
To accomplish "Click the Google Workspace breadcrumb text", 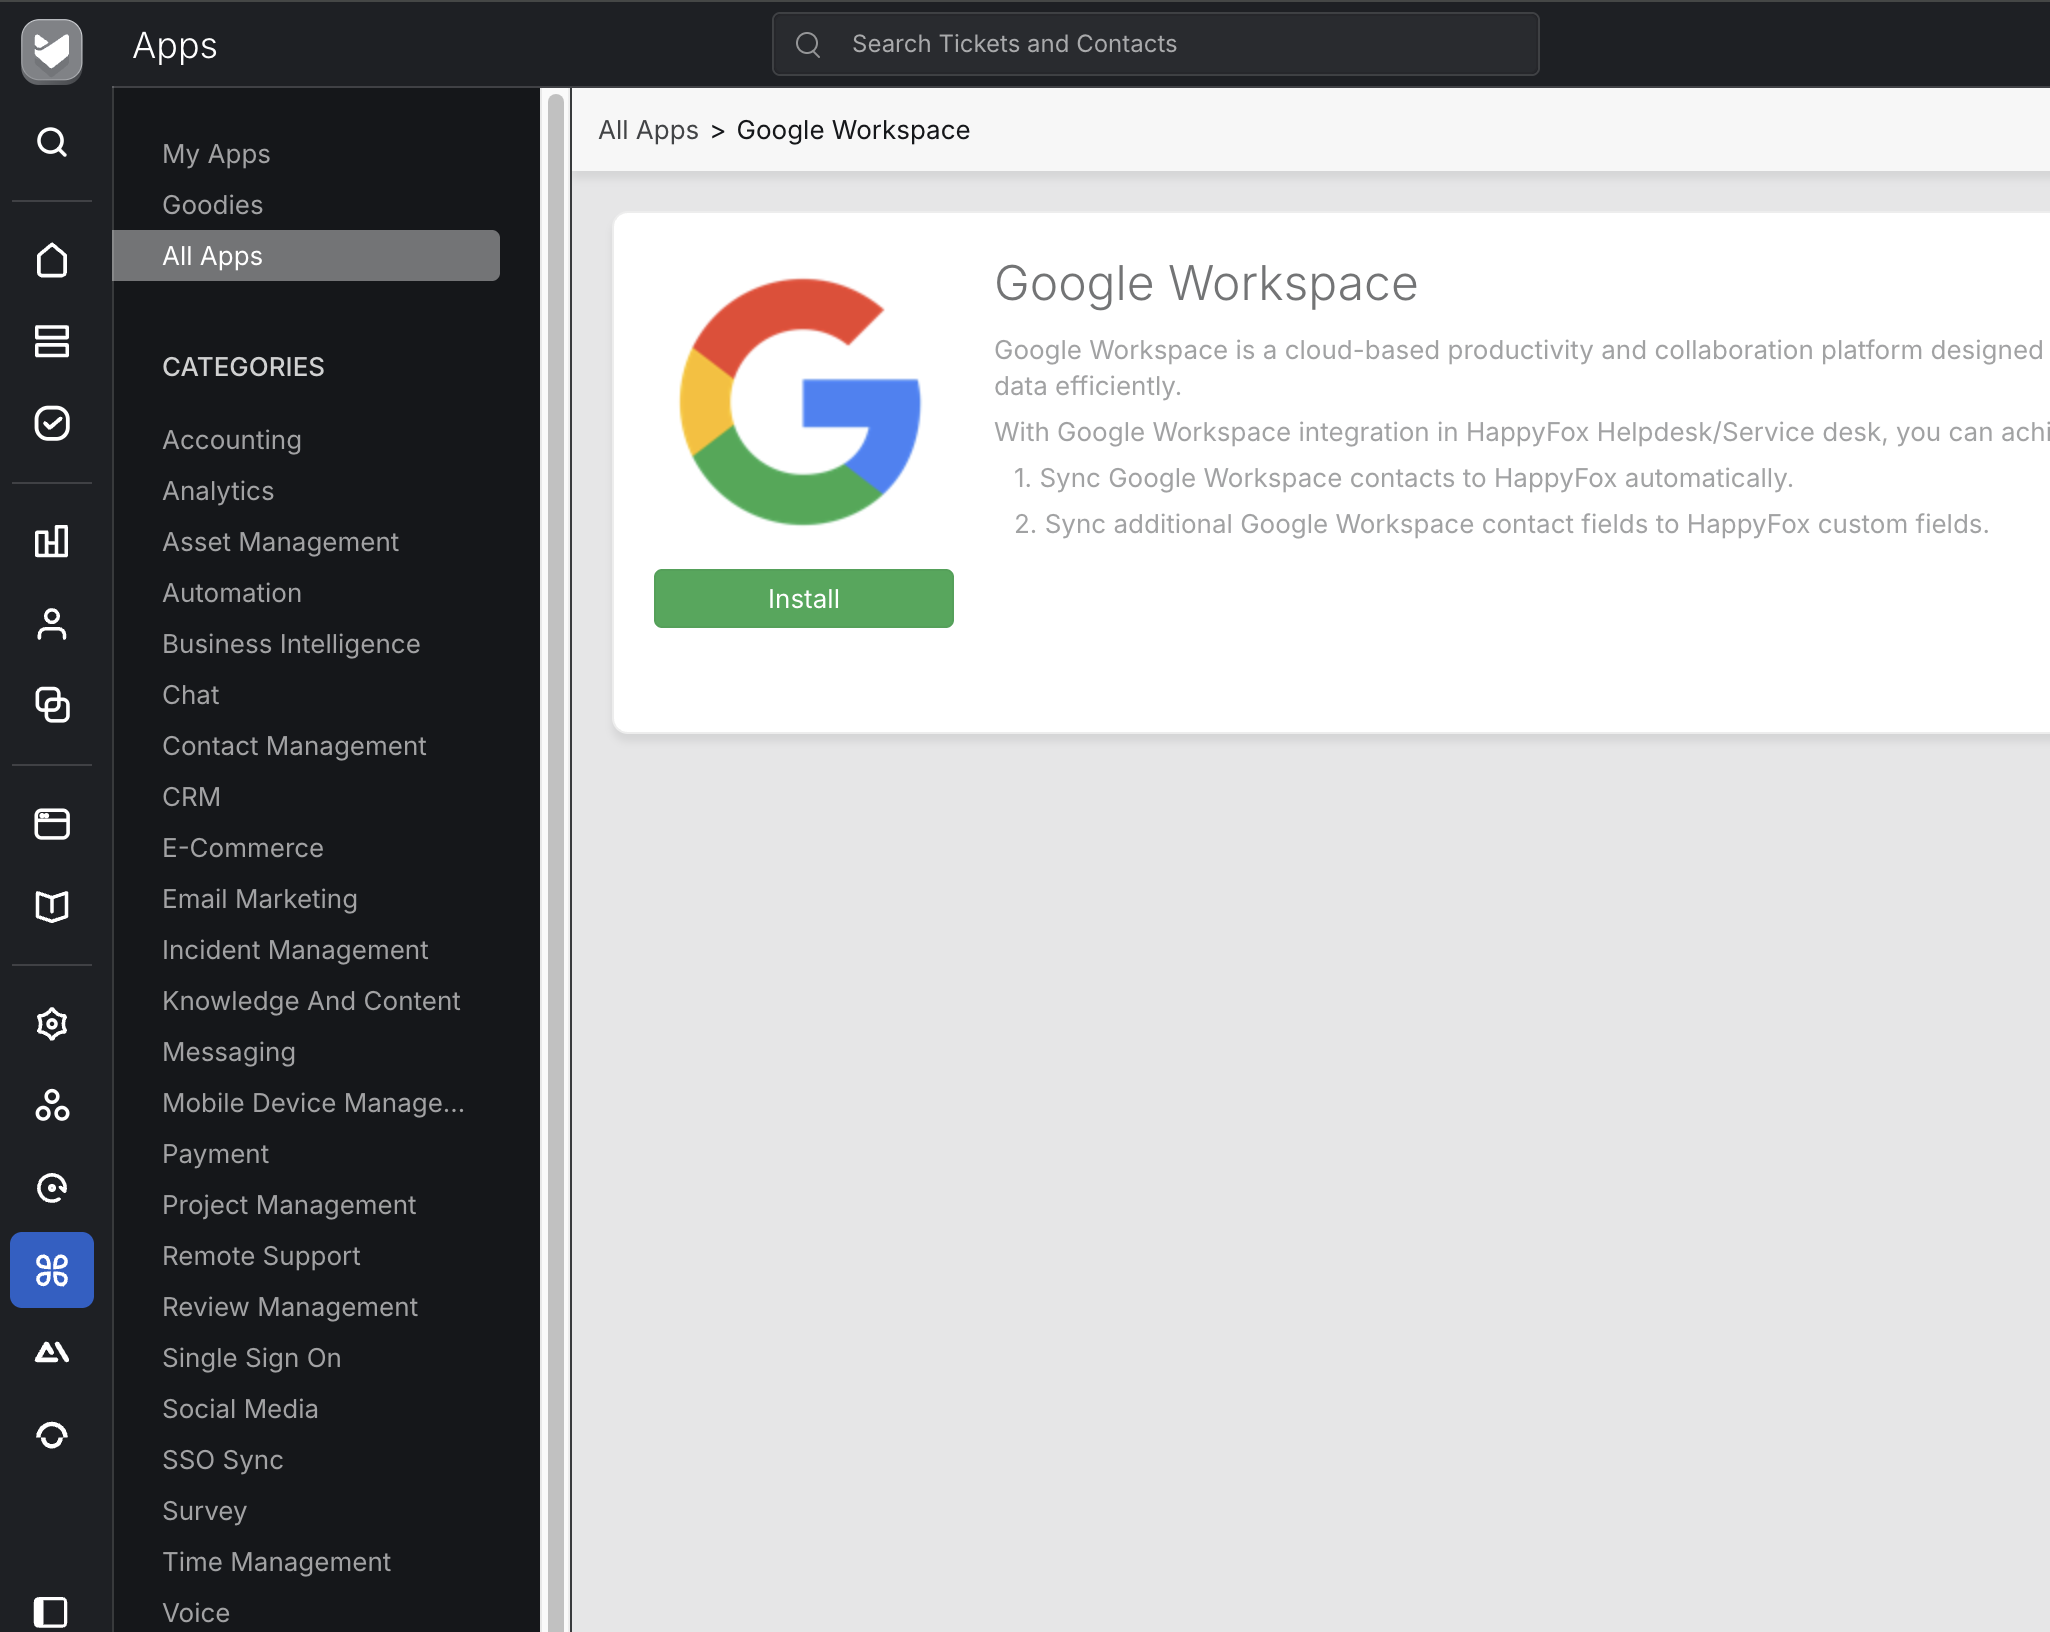I will (x=853, y=130).
